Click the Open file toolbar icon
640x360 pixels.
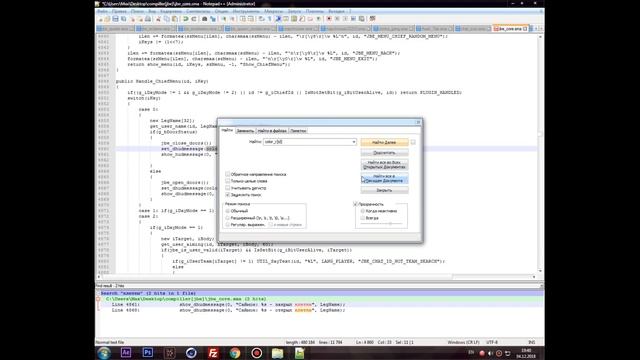pos(107,19)
